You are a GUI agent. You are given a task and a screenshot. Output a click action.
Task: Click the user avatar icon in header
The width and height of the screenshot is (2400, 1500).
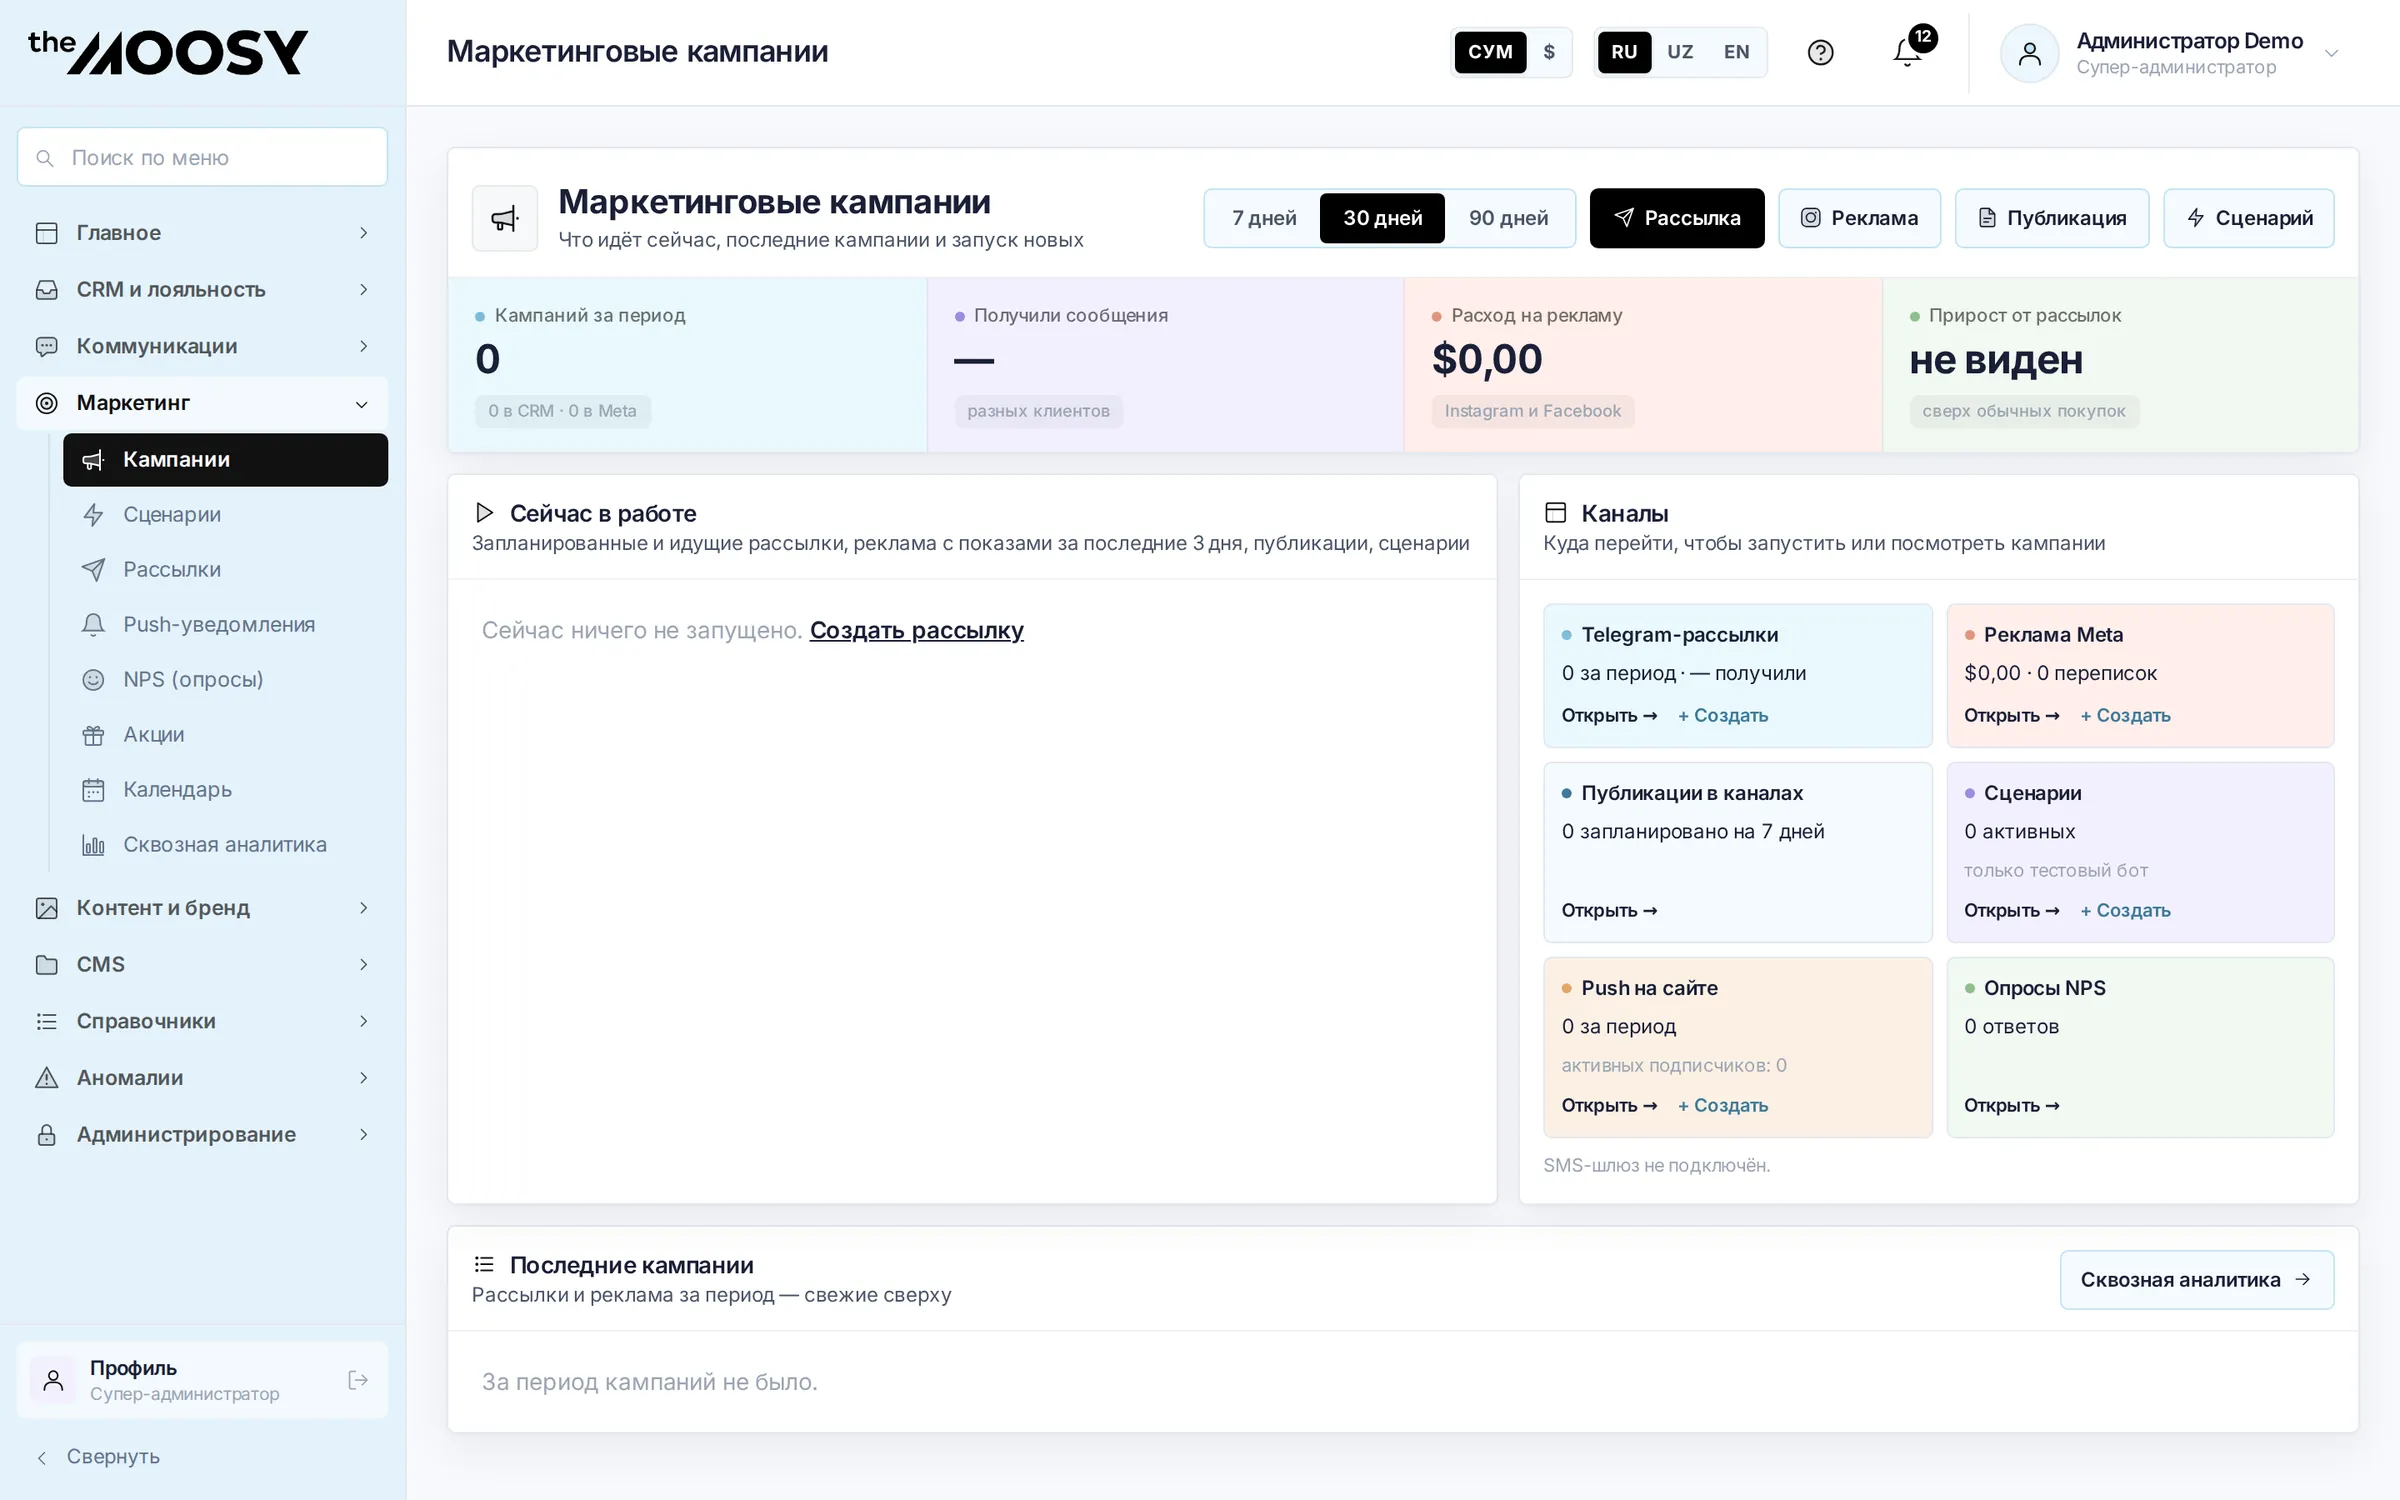(x=2029, y=53)
